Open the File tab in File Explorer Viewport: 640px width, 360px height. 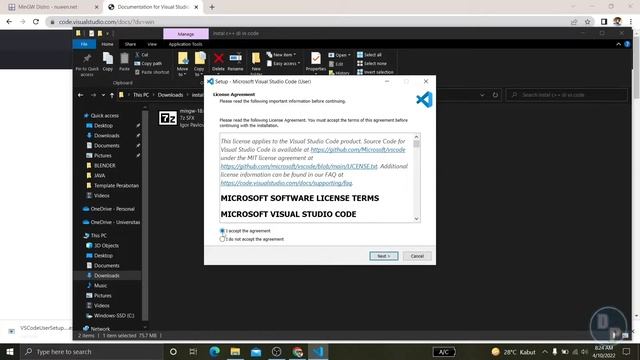point(84,44)
